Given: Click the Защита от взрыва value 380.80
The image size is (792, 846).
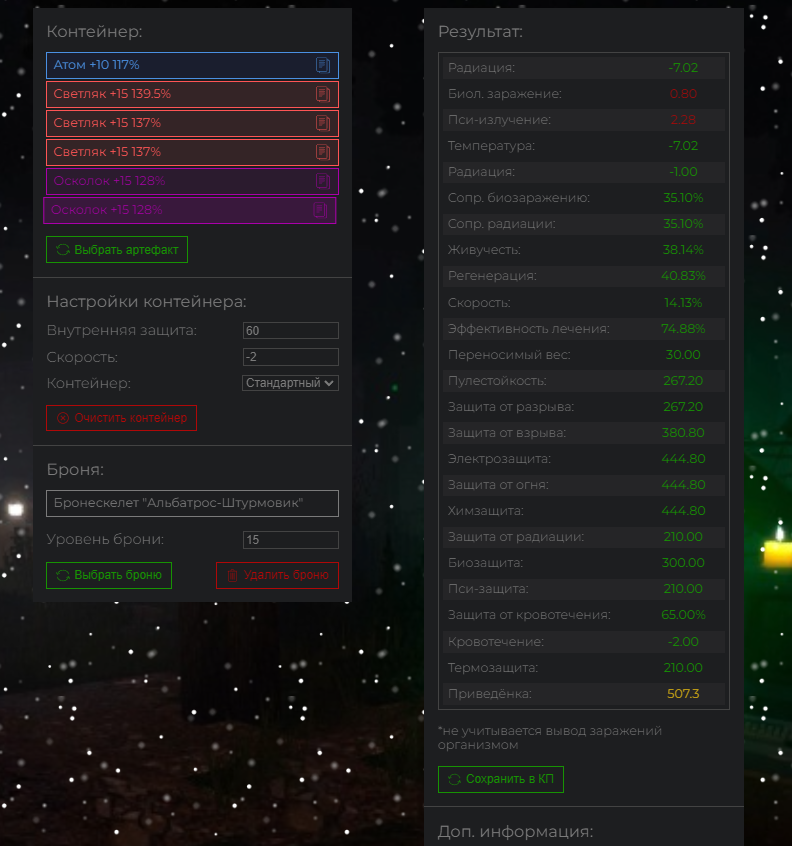Looking at the screenshot, I should tap(683, 433).
